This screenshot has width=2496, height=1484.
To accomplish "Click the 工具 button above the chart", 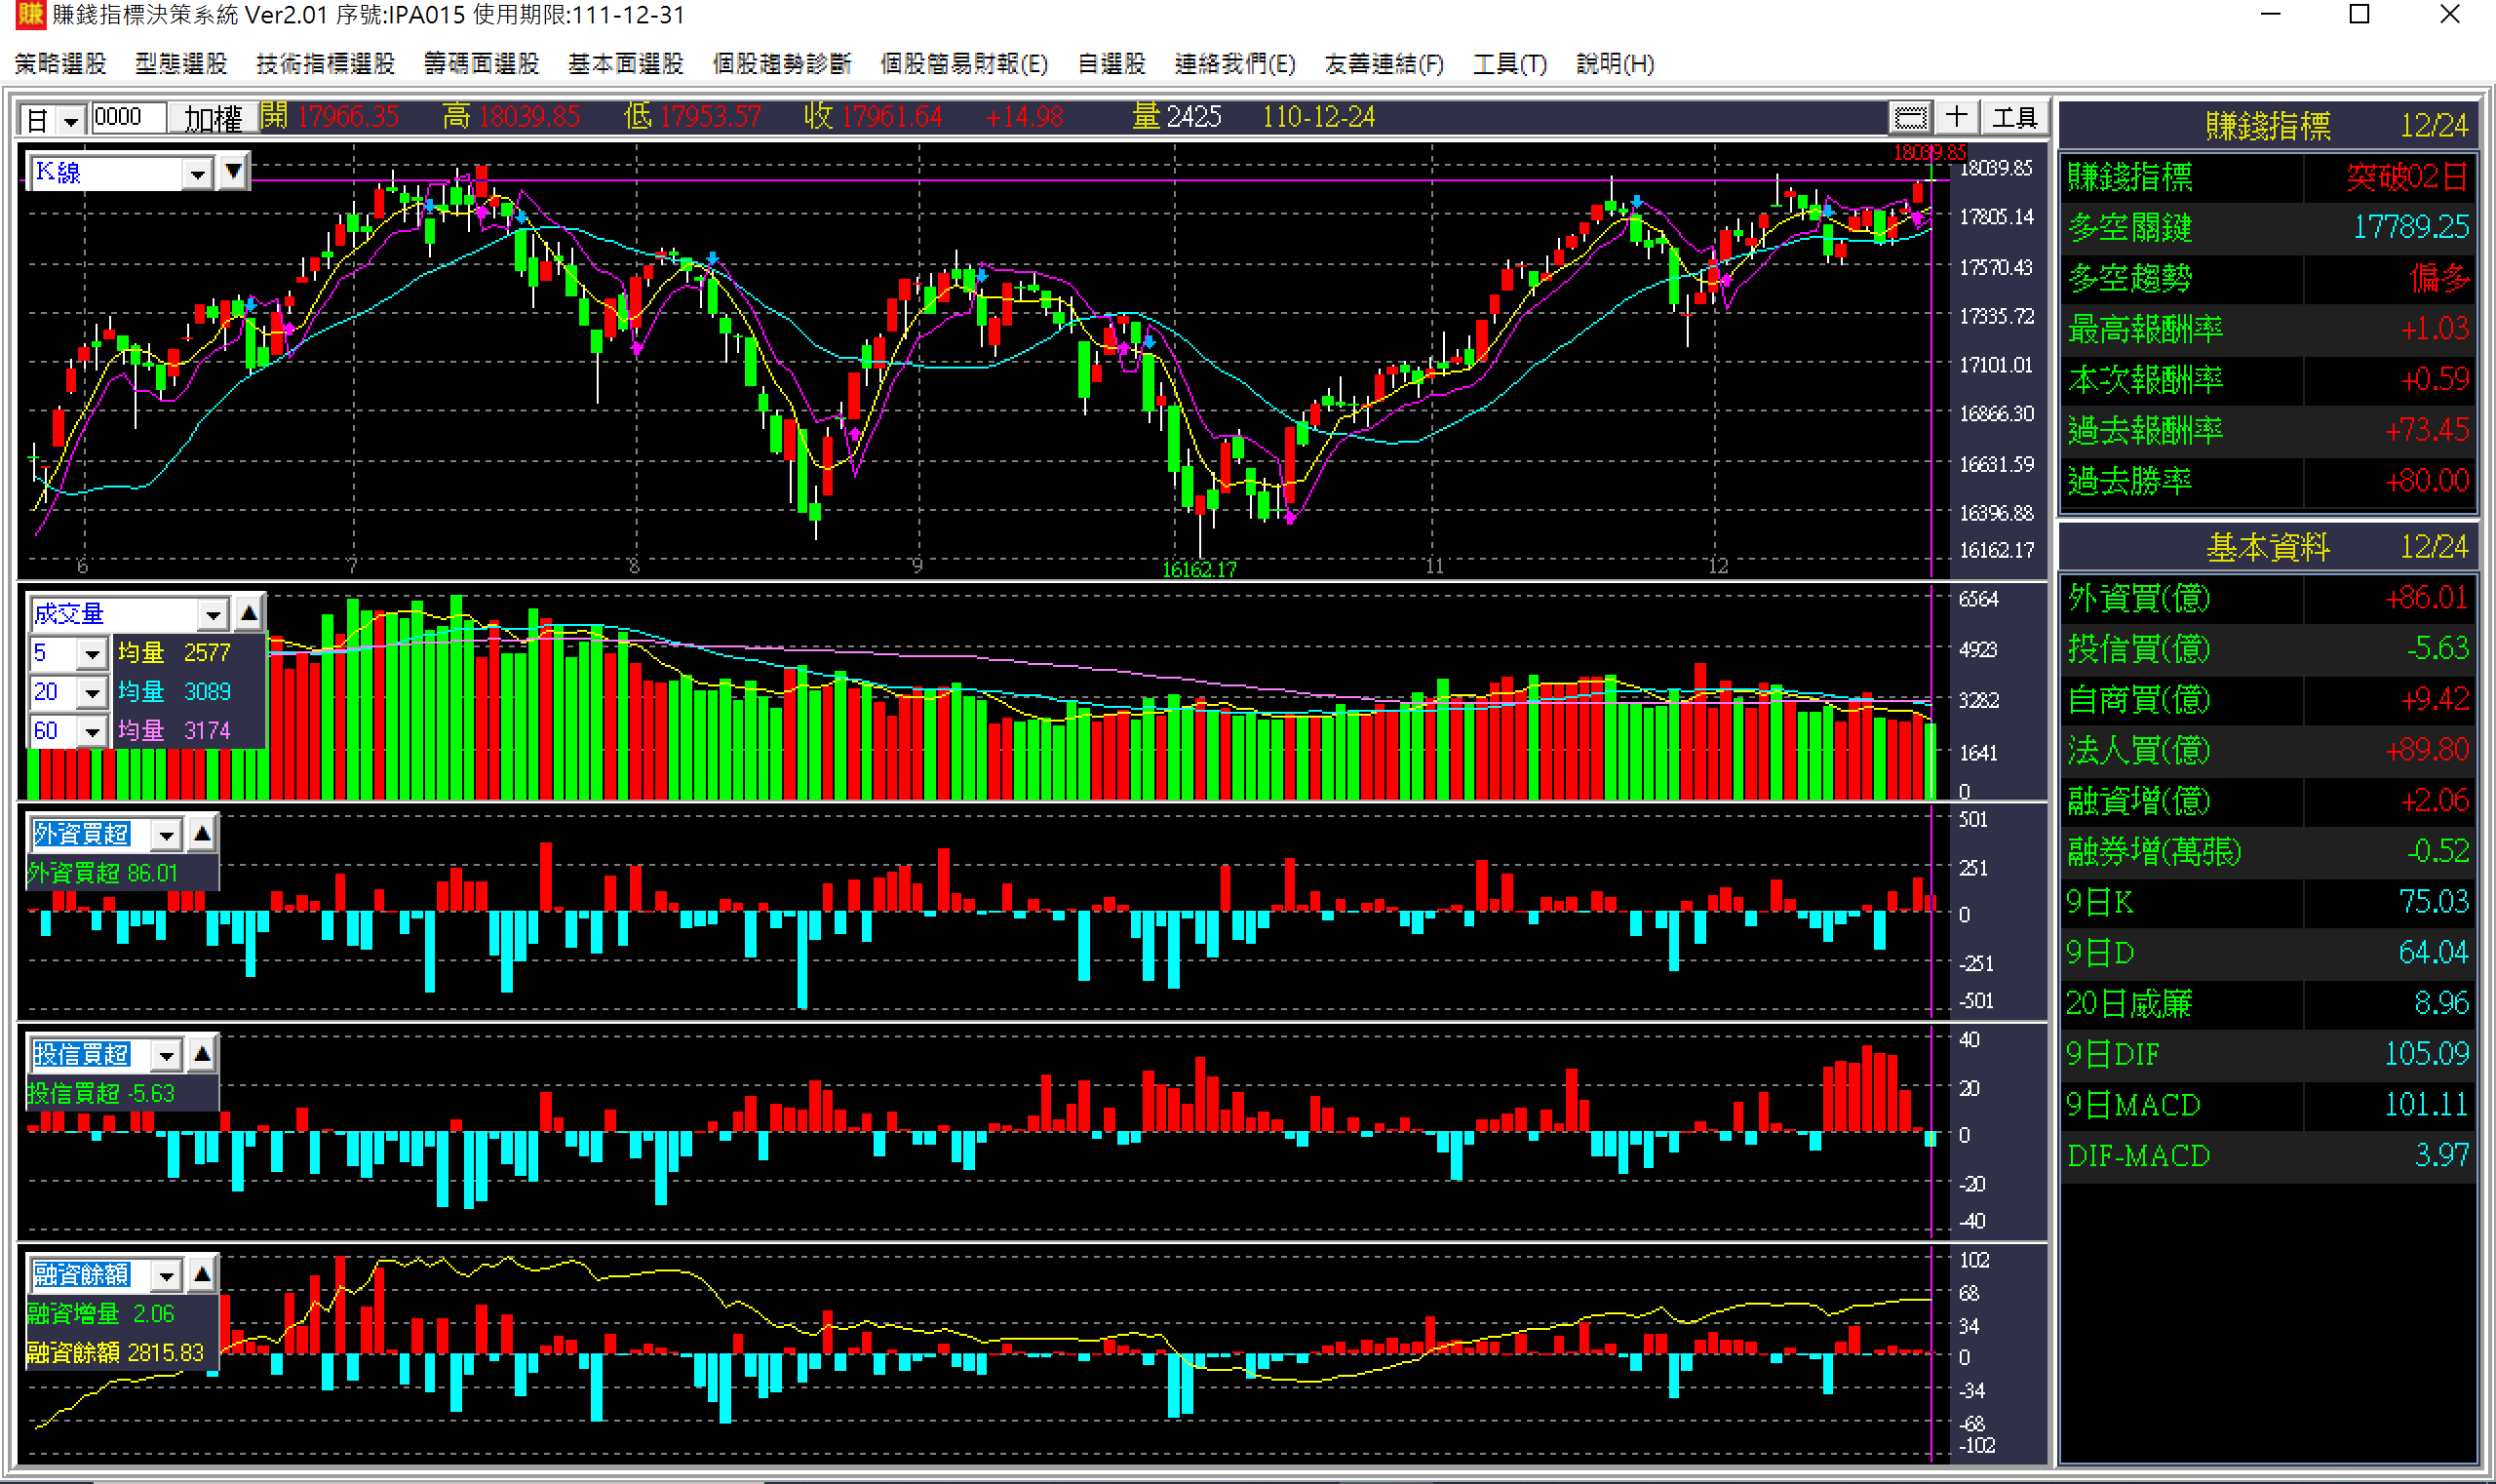I will click(x=2014, y=118).
